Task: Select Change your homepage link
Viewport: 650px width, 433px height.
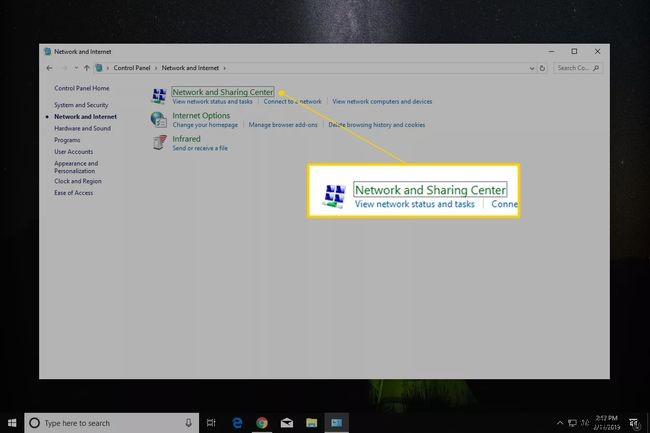Action: 205,125
